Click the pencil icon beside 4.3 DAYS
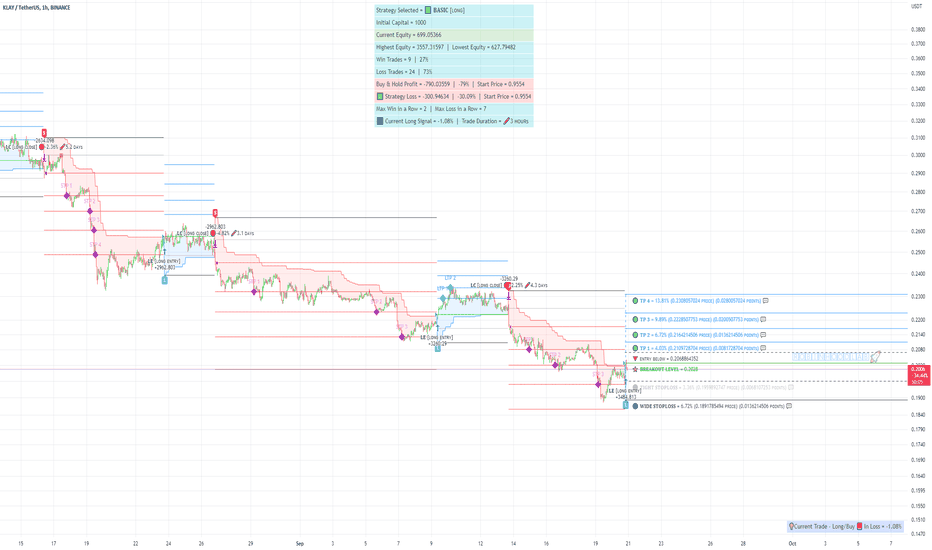932x550 pixels. (x=527, y=285)
